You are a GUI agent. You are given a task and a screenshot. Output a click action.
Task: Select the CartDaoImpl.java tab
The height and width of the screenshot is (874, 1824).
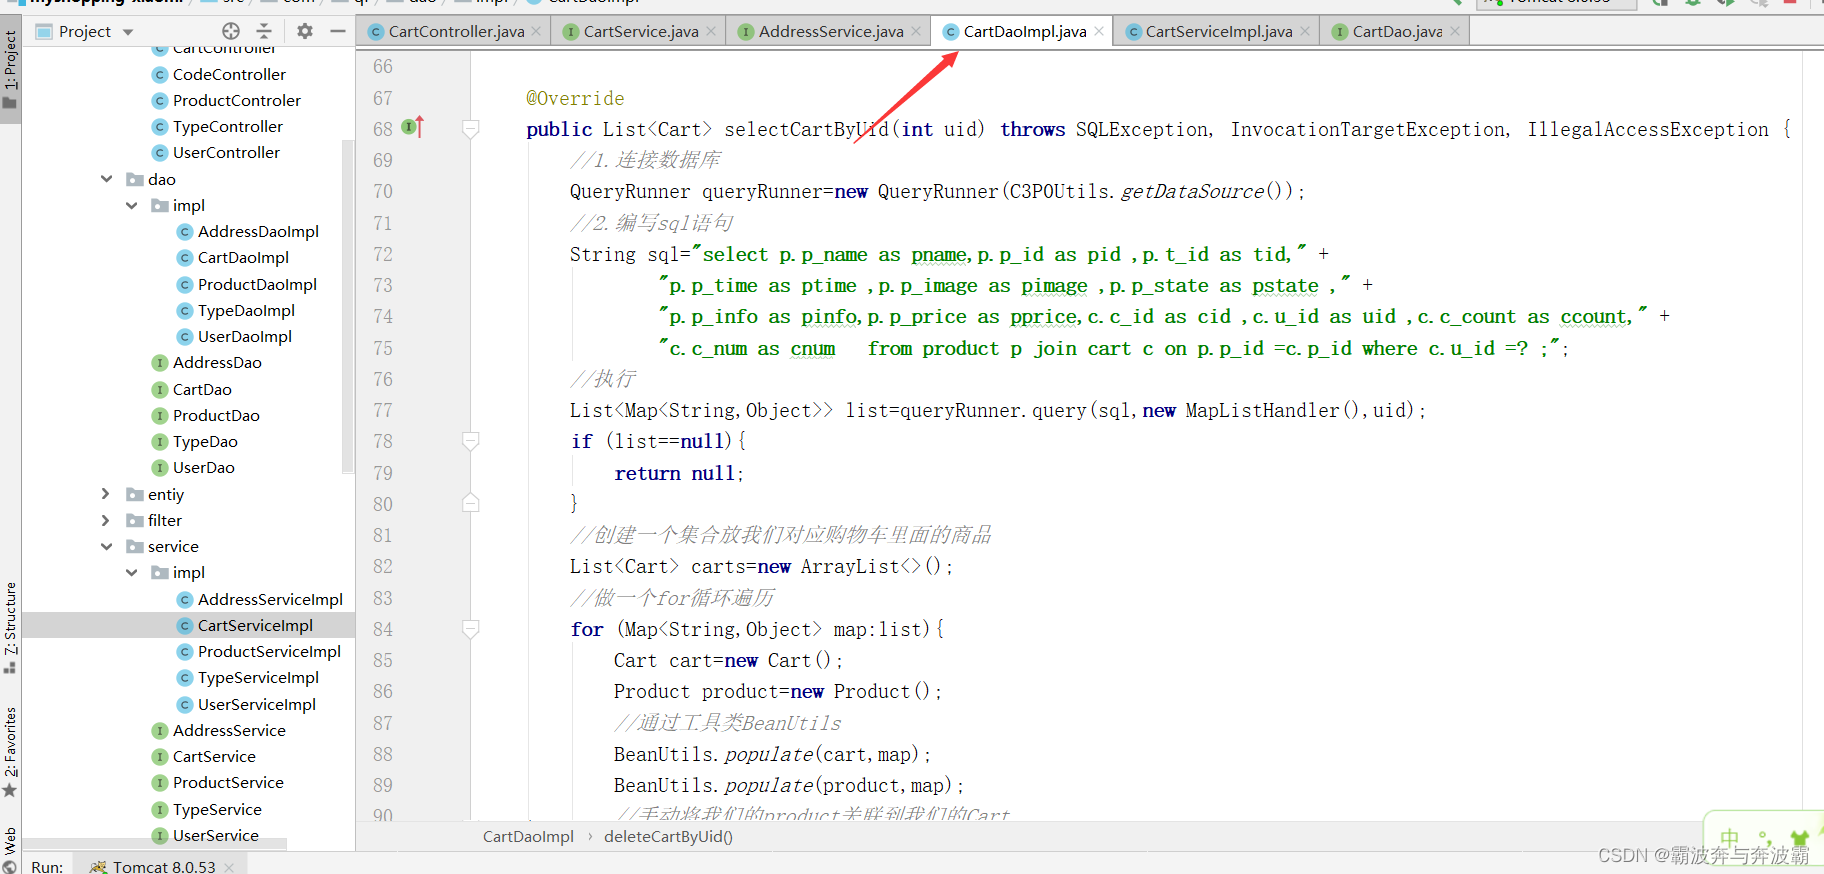[x=1025, y=32]
